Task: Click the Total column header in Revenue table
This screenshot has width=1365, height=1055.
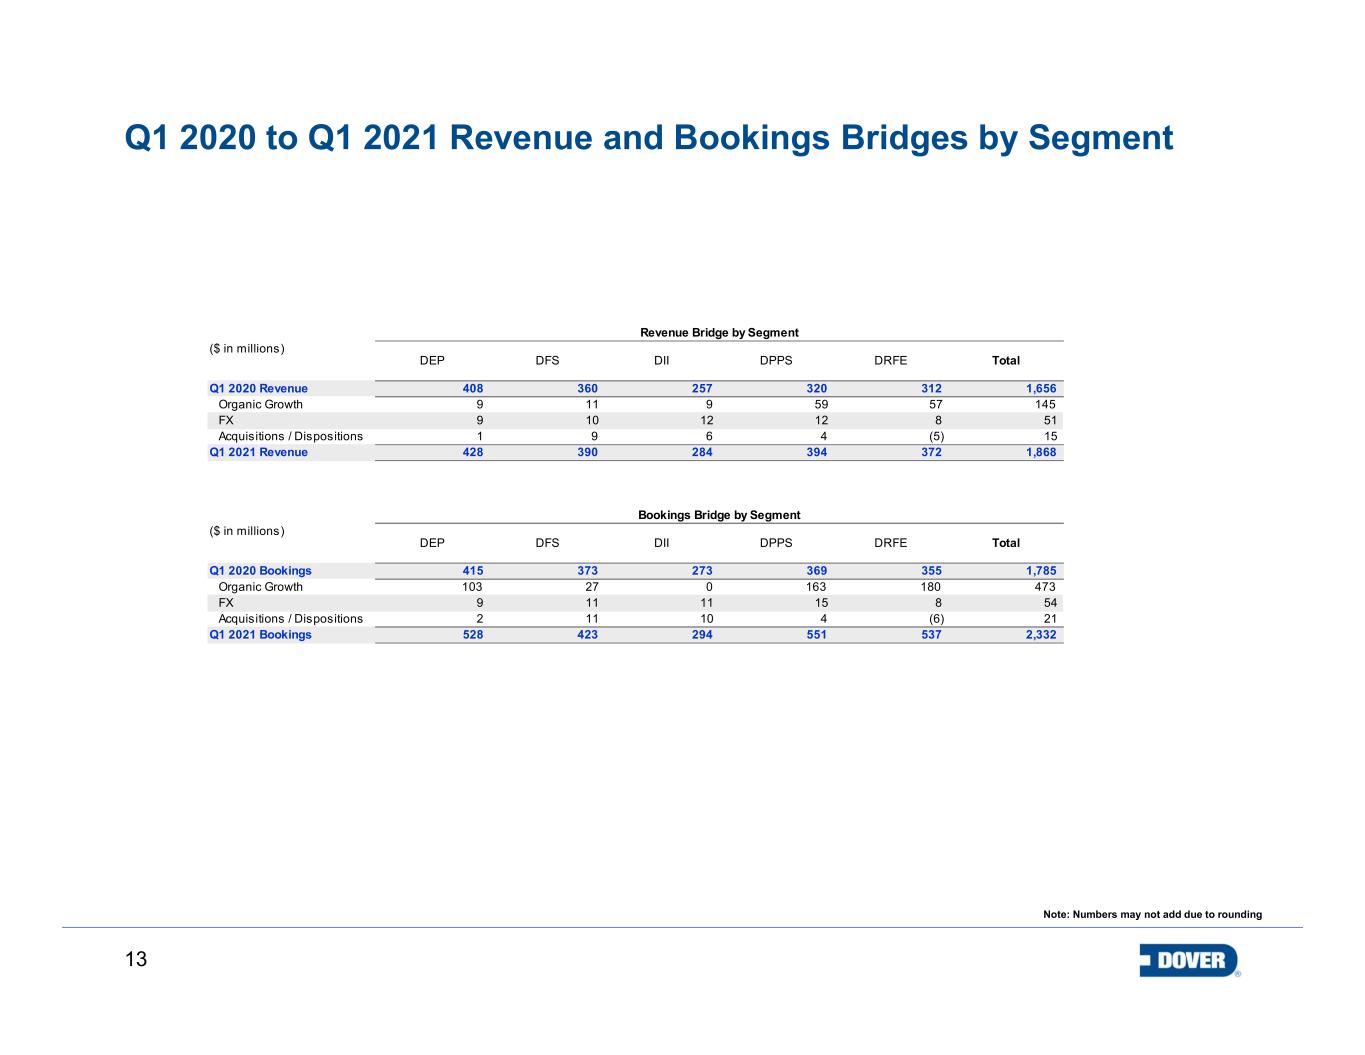Action: 1005,360
